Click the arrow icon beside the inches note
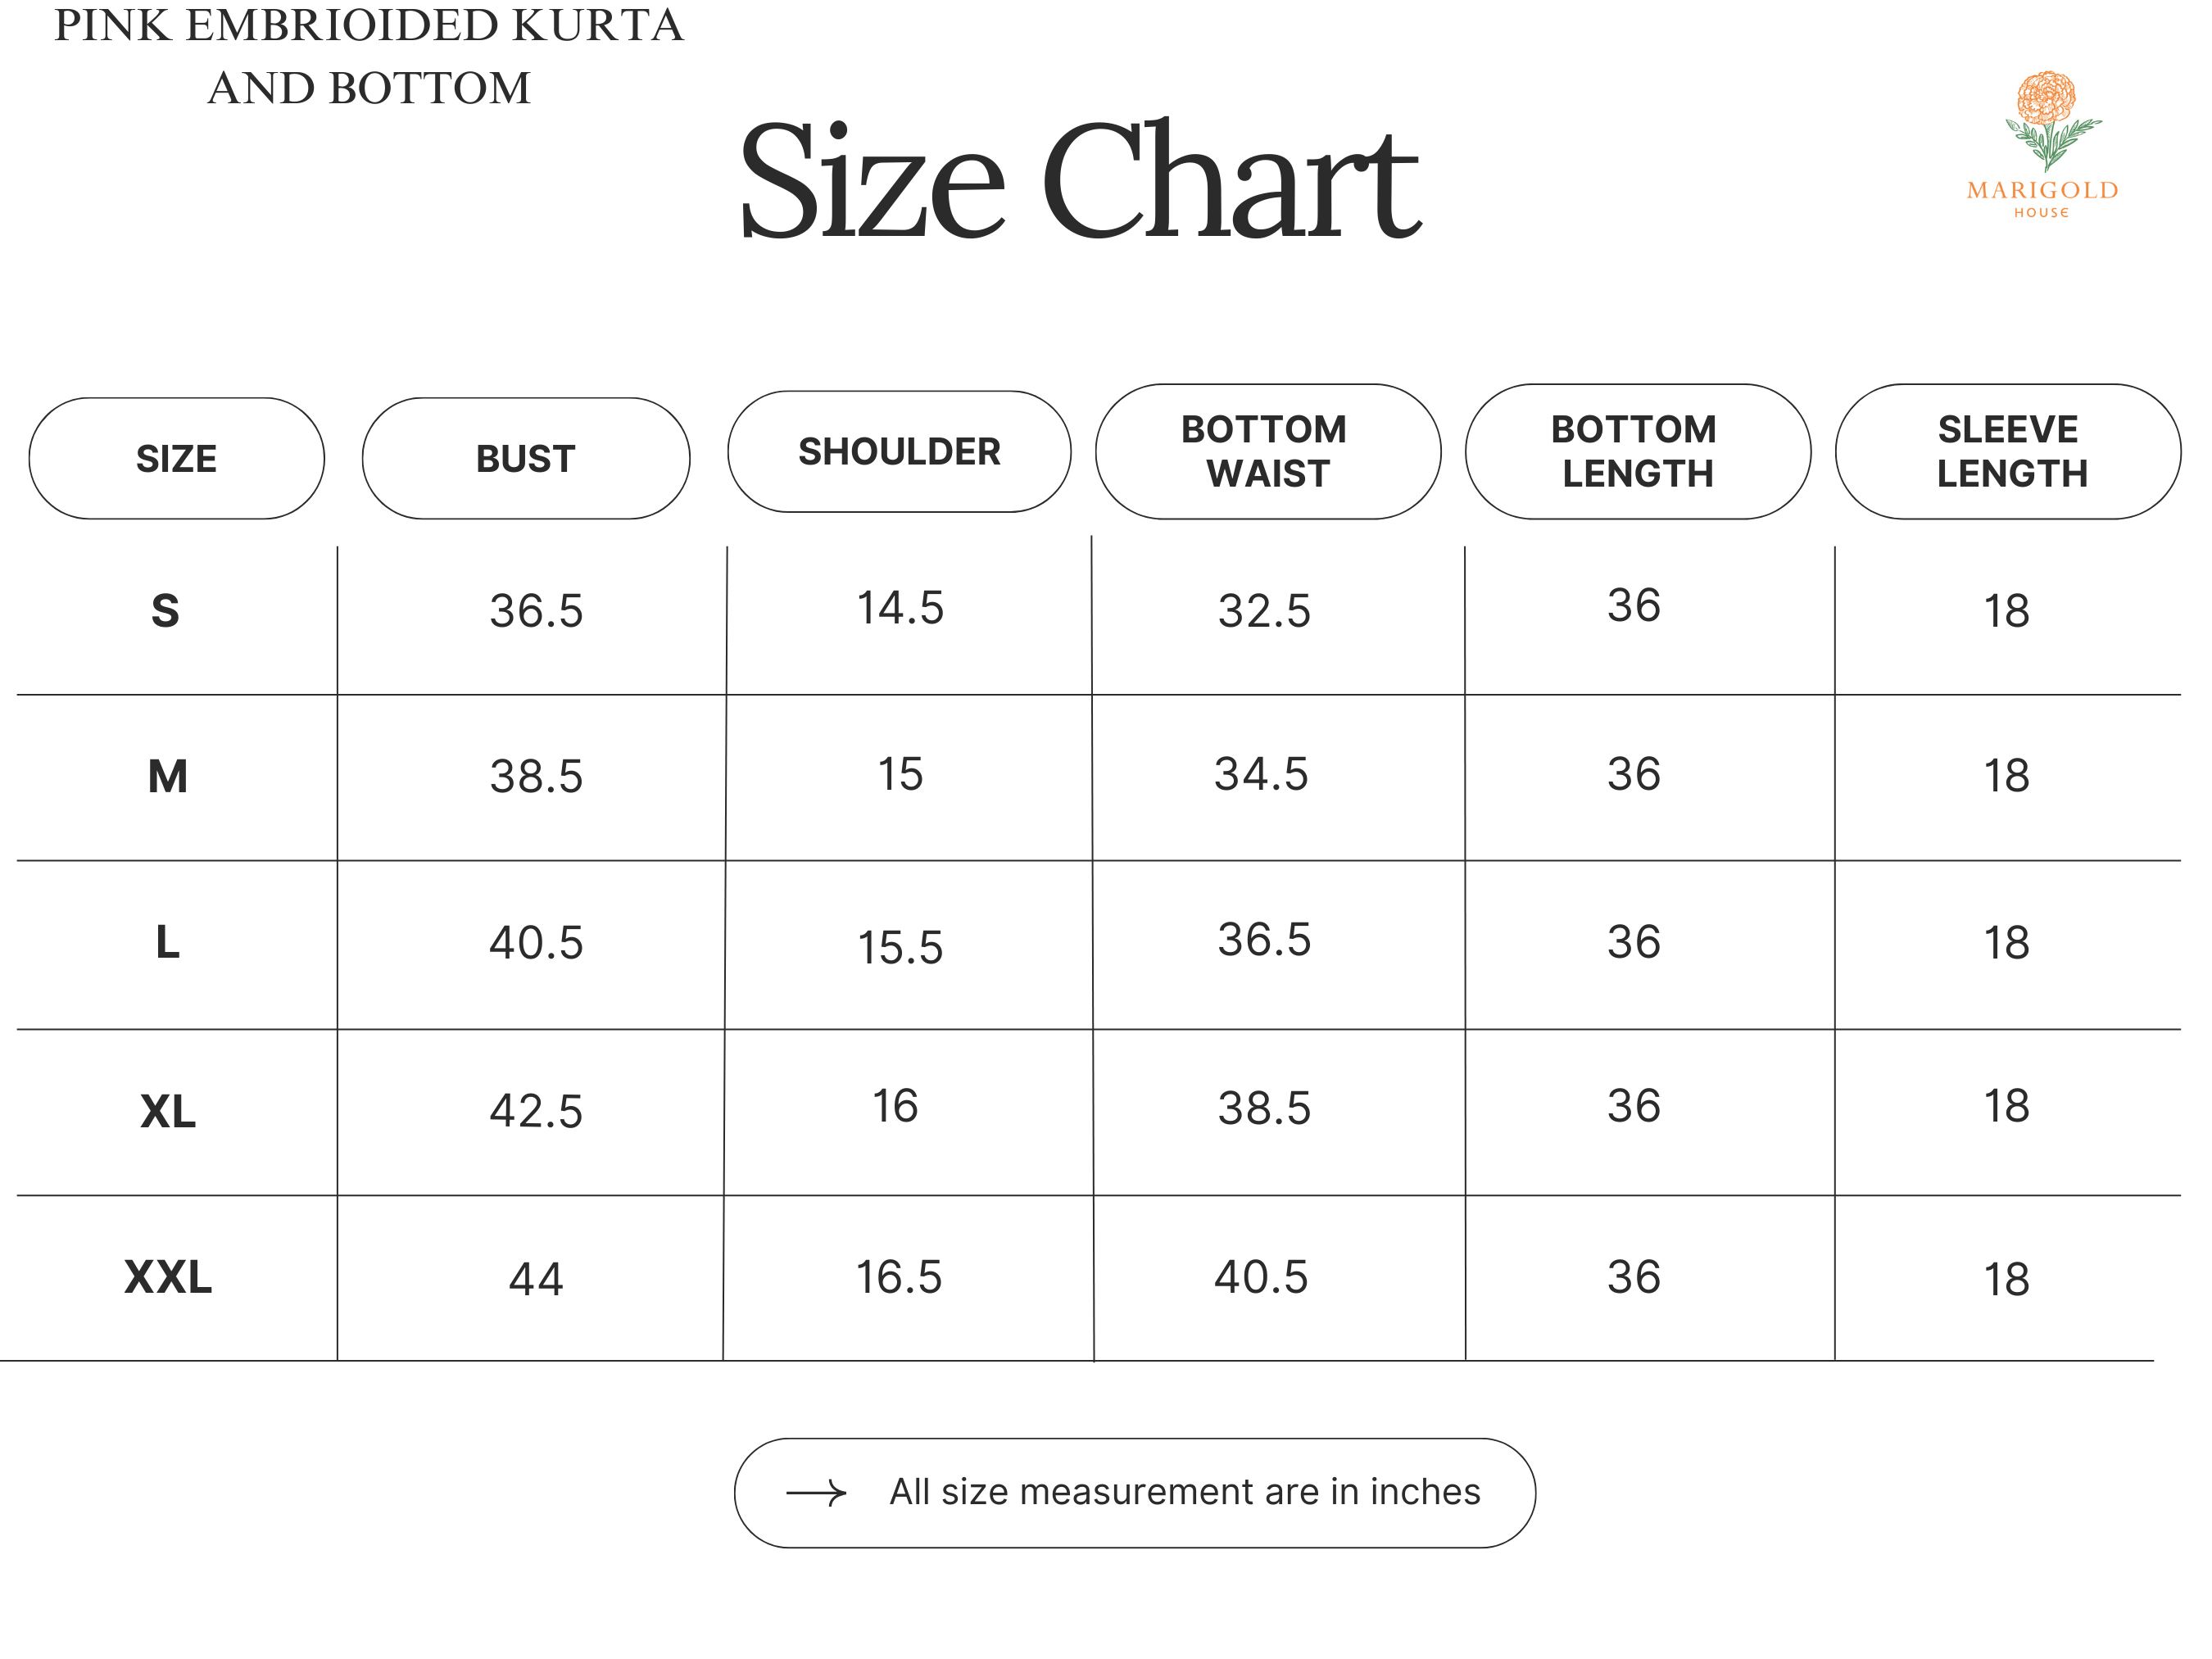2212x1659 pixels. pos(816,1493)
